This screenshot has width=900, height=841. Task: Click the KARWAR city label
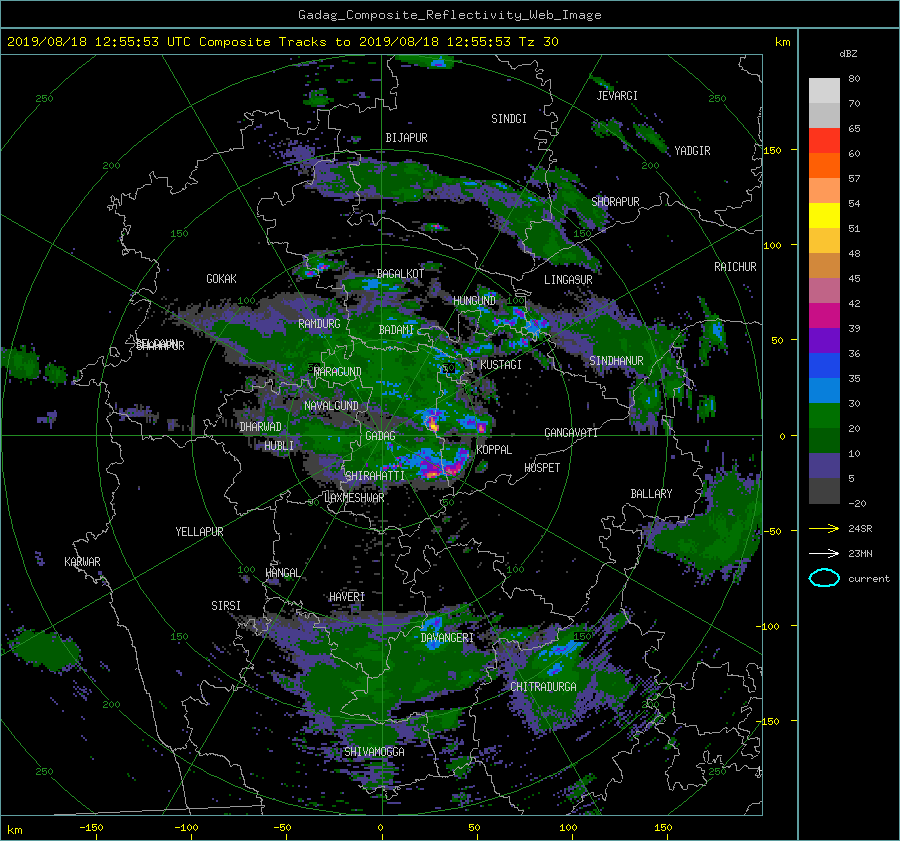(x=82, y=562)
